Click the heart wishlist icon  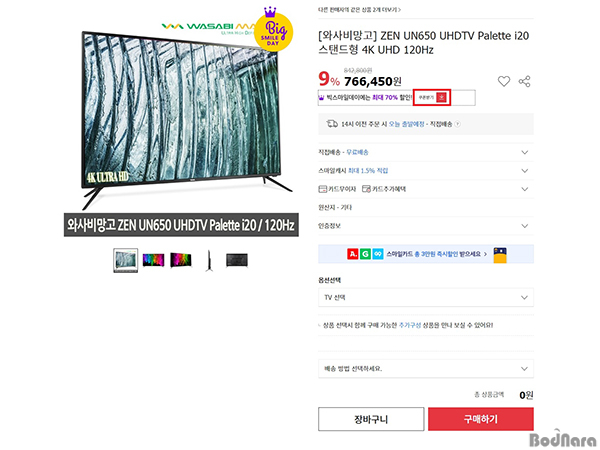point(504,81)
